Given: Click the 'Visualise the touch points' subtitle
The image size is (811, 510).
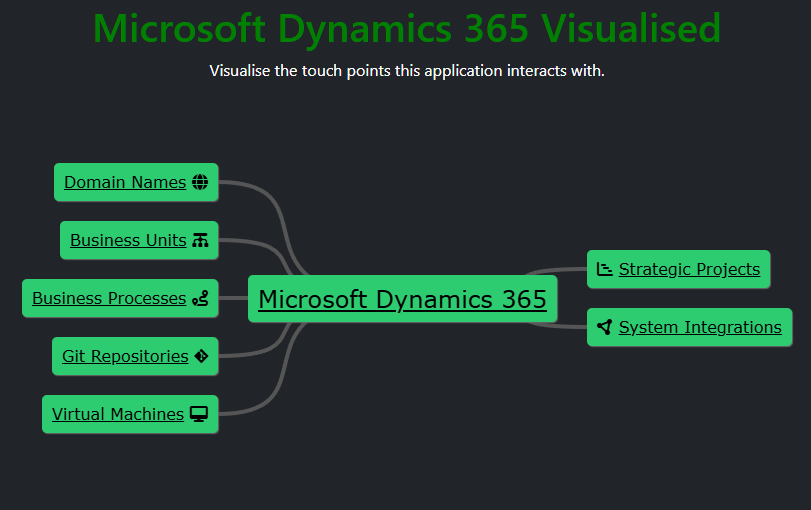Looking at the screenshot, I should click(407, 70).
